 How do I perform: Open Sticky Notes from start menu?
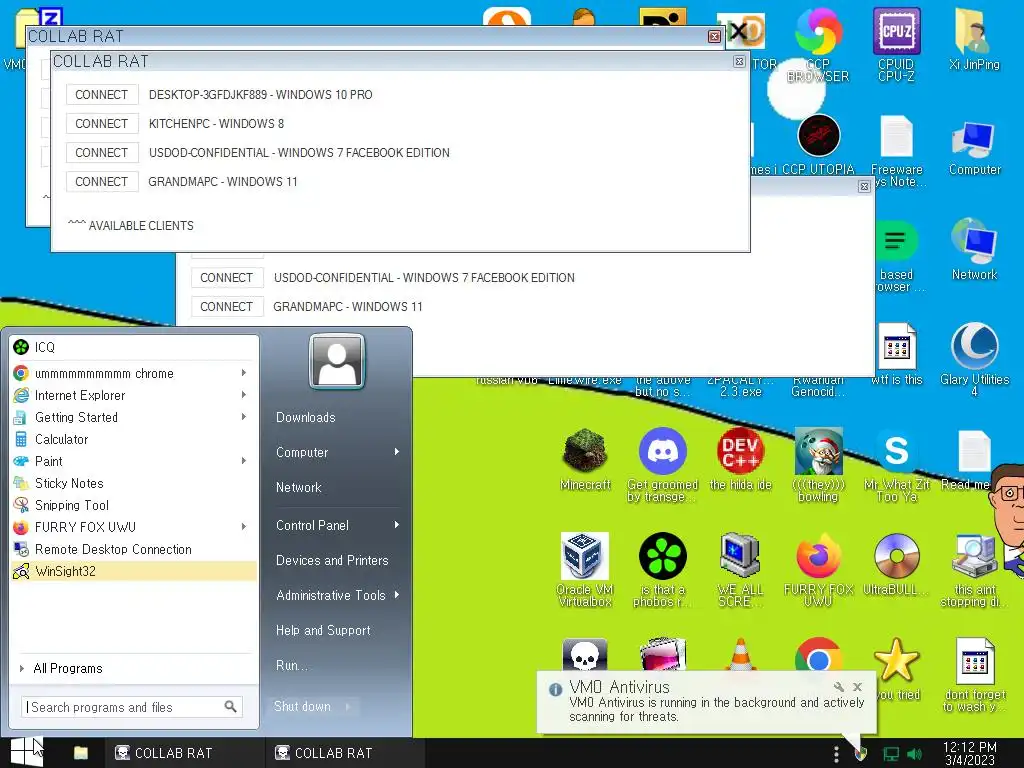coord(134,483)
